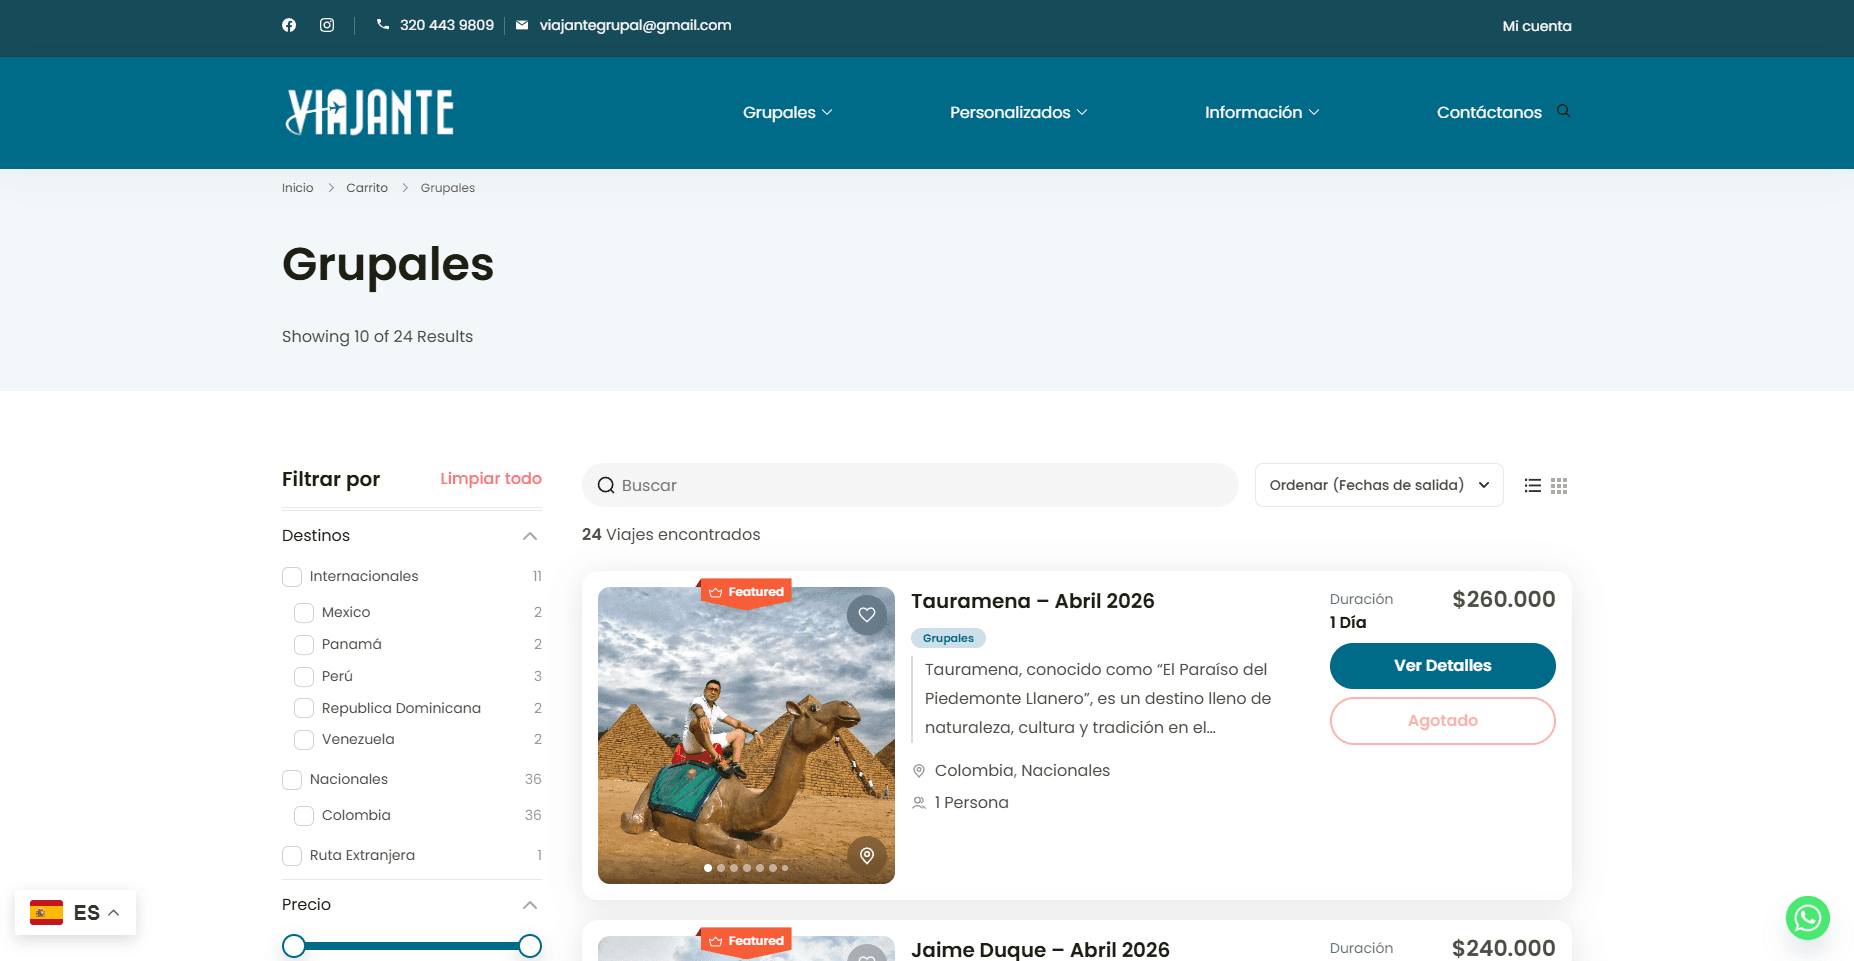The width and height of the screenshot is (1854, 961).
Task: Show Tauramena trip map pin
Action: (x=867, y=855)
